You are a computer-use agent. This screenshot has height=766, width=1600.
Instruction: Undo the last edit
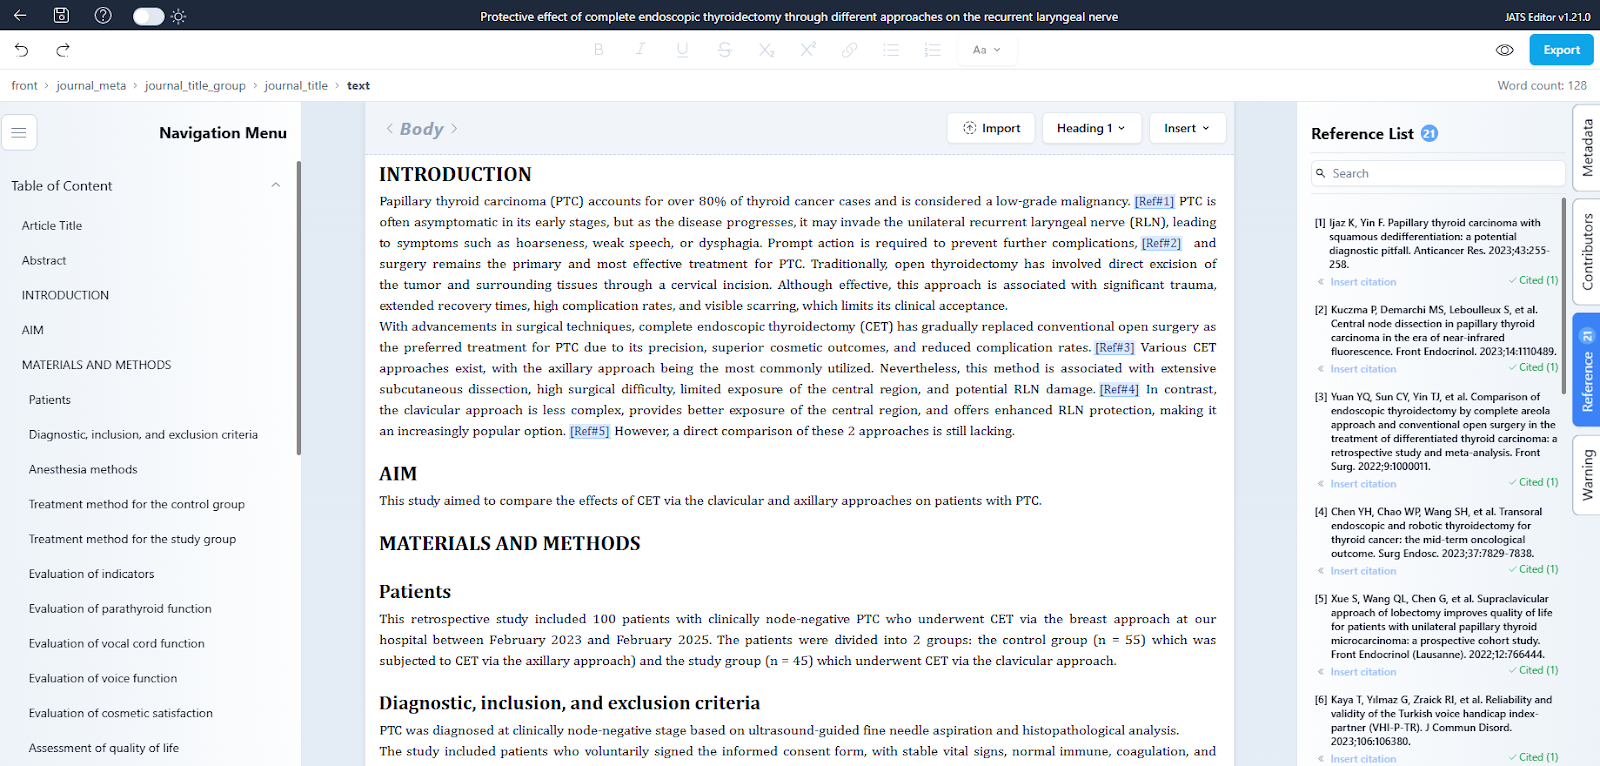[x=22, y=50]
